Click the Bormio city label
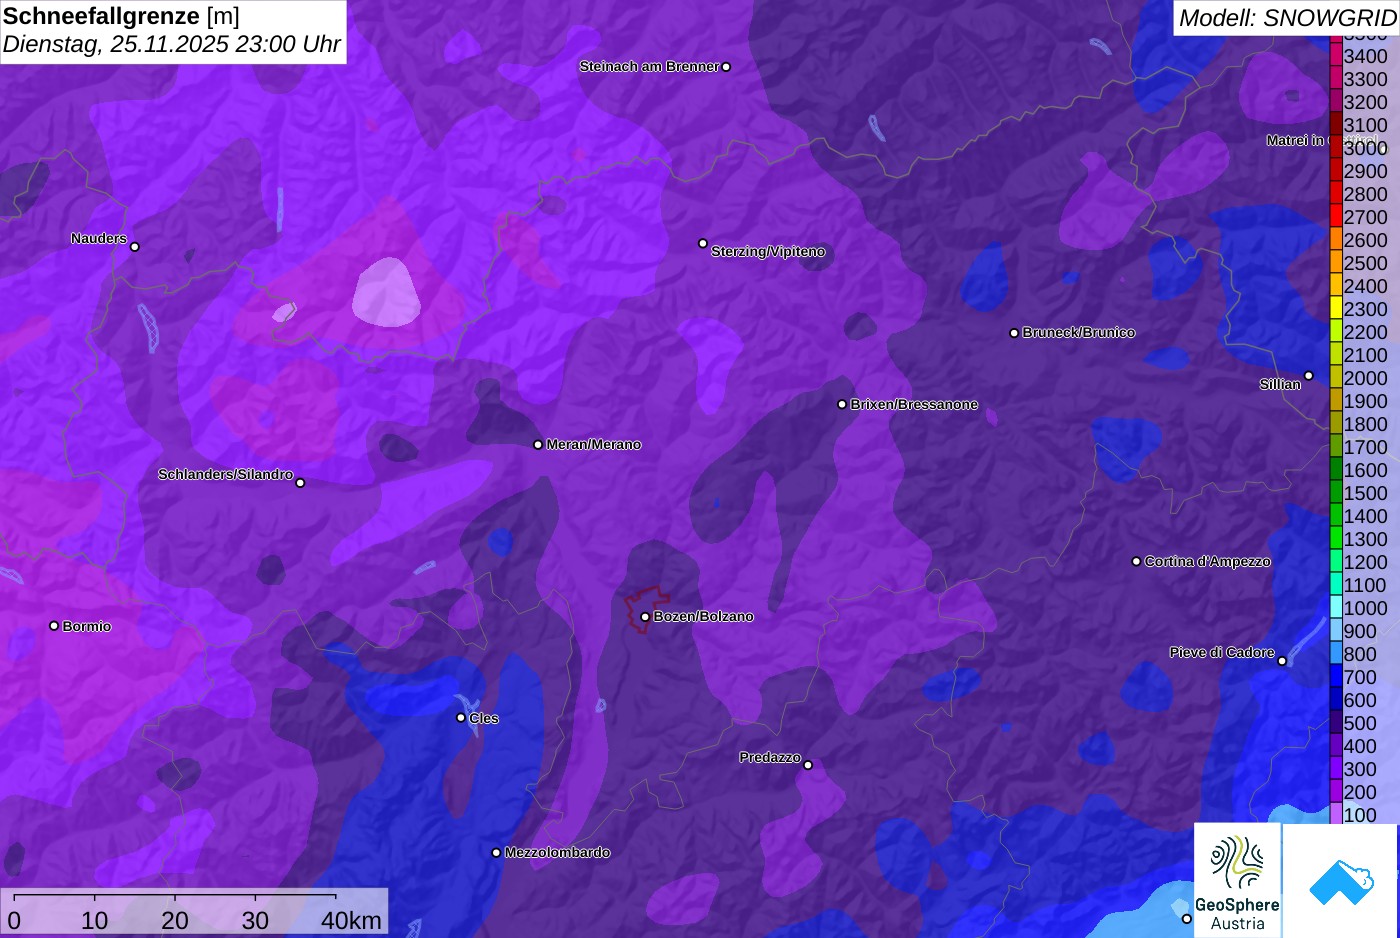Image resolution: width=1400 pixels, height=938 pixels. [87, 627]
